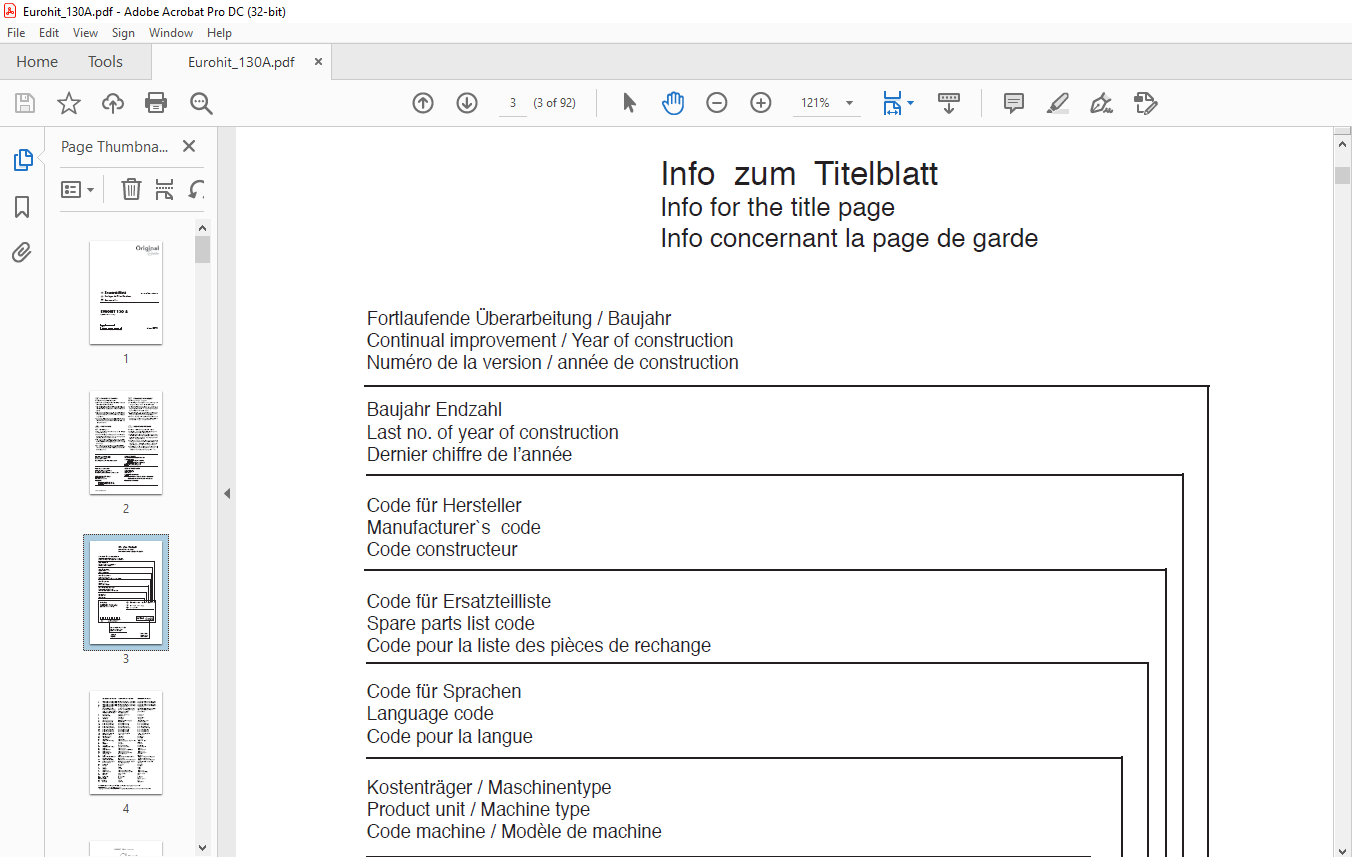Screen dimensions: 1352x857
Task: Print the document via printer icon
Action: (x=156, y=103)
